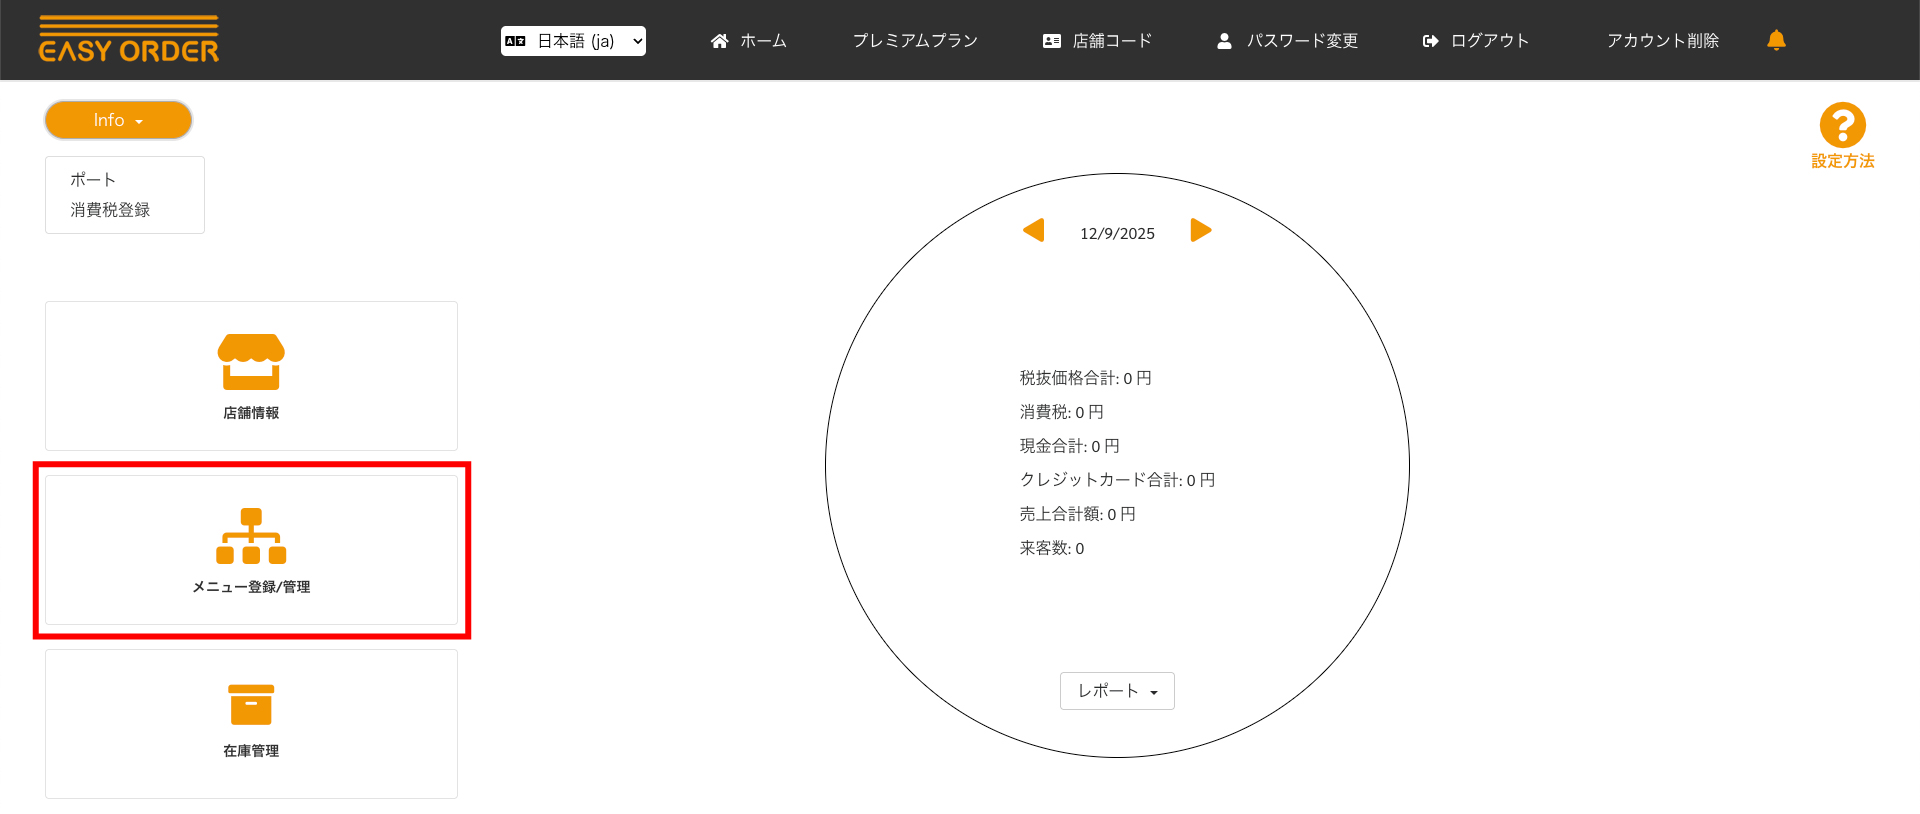Navigate to ホーム in the top menu
1920x814 pixels.
click(749, 41)
